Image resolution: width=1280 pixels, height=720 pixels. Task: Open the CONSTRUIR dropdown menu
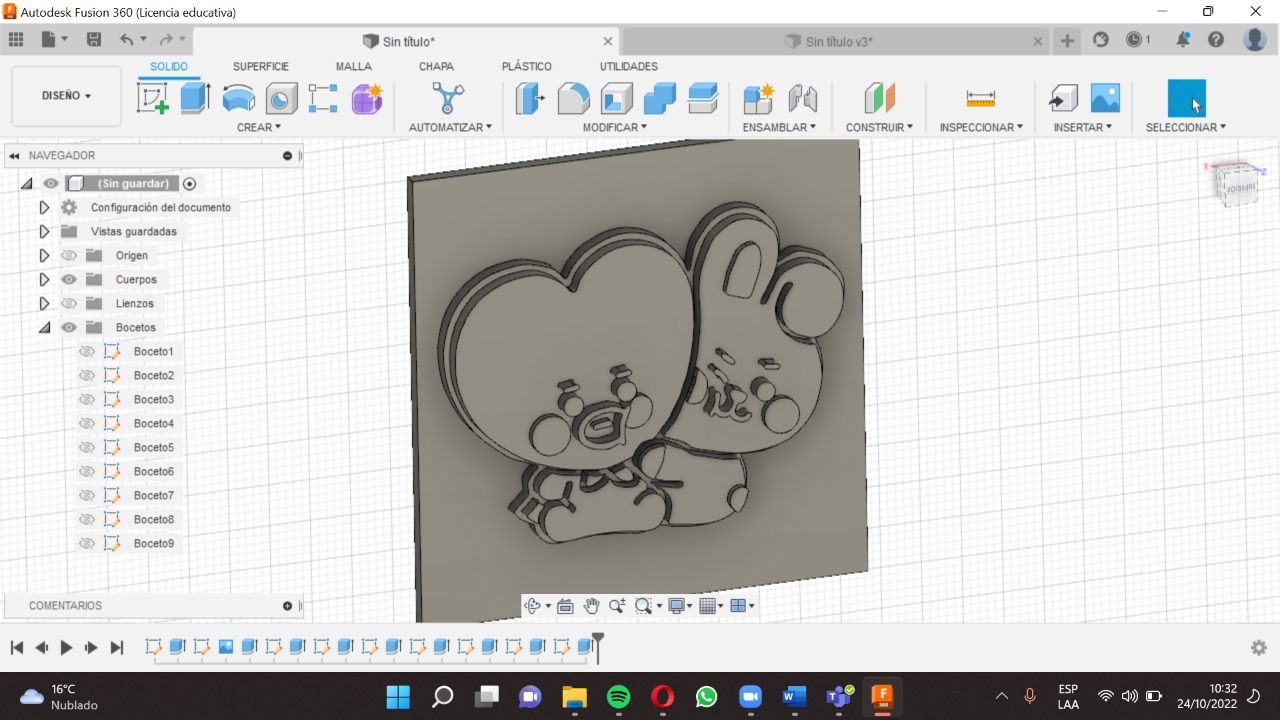click(x=879, y=127)
